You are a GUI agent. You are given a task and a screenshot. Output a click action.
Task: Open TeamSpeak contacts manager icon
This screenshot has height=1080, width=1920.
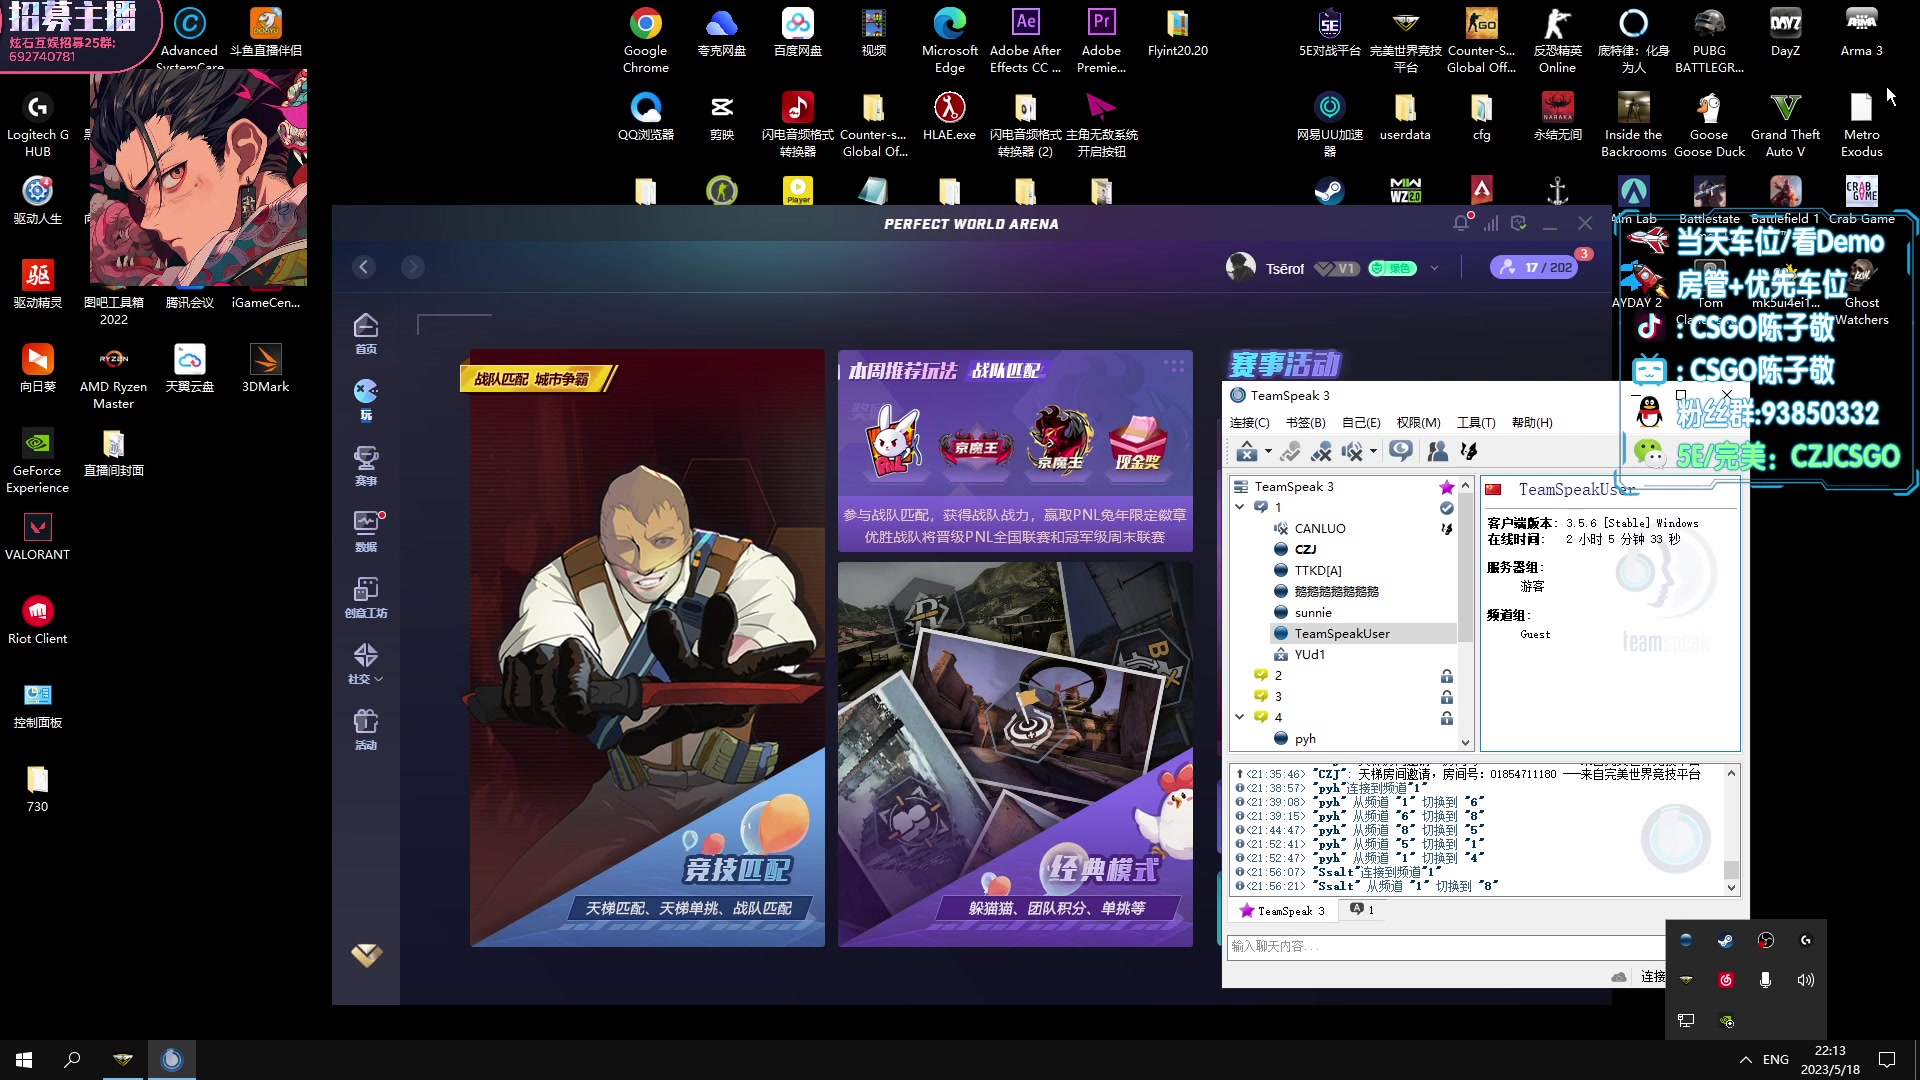[1437, 452]
